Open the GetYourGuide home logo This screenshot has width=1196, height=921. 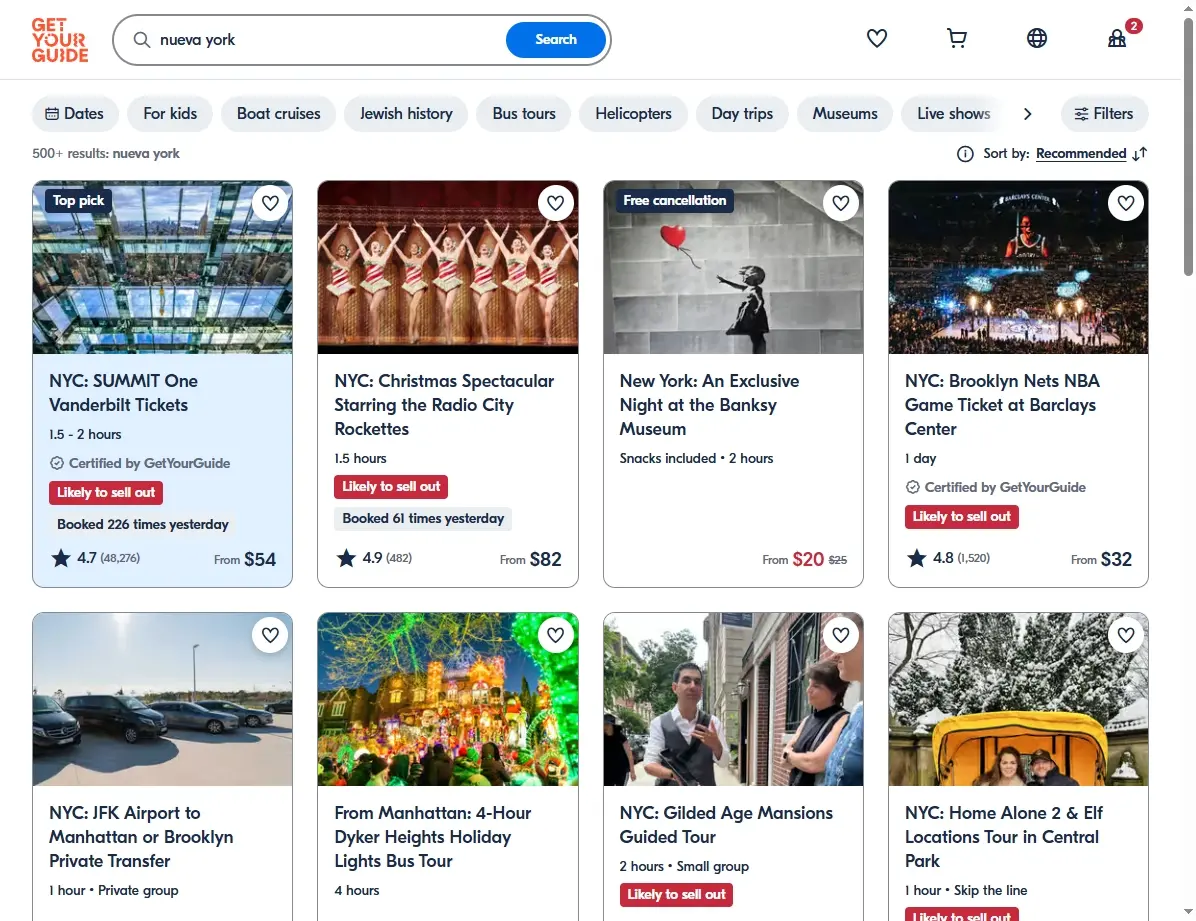[x=59, y=40]
